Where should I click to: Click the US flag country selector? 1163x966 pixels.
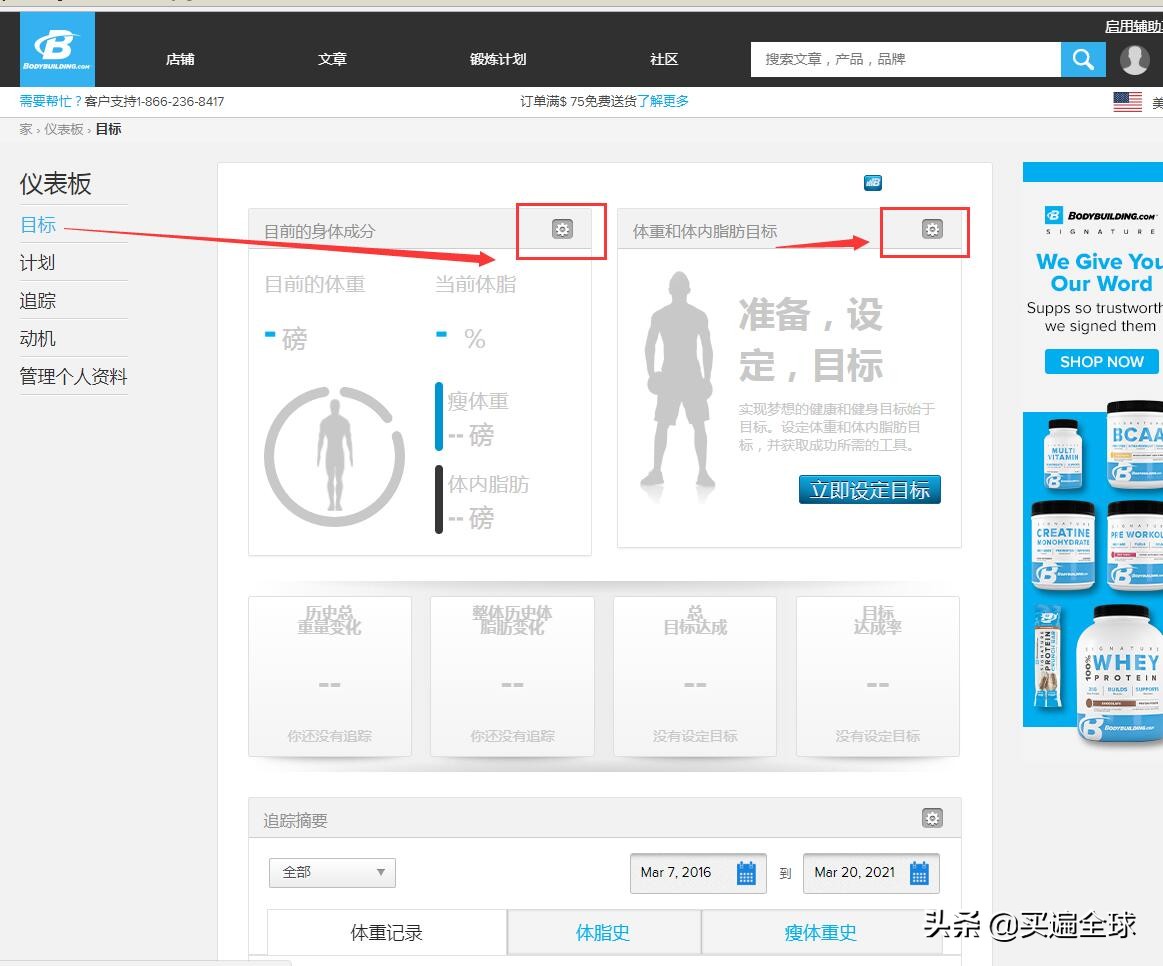(x=1127, y=100)
